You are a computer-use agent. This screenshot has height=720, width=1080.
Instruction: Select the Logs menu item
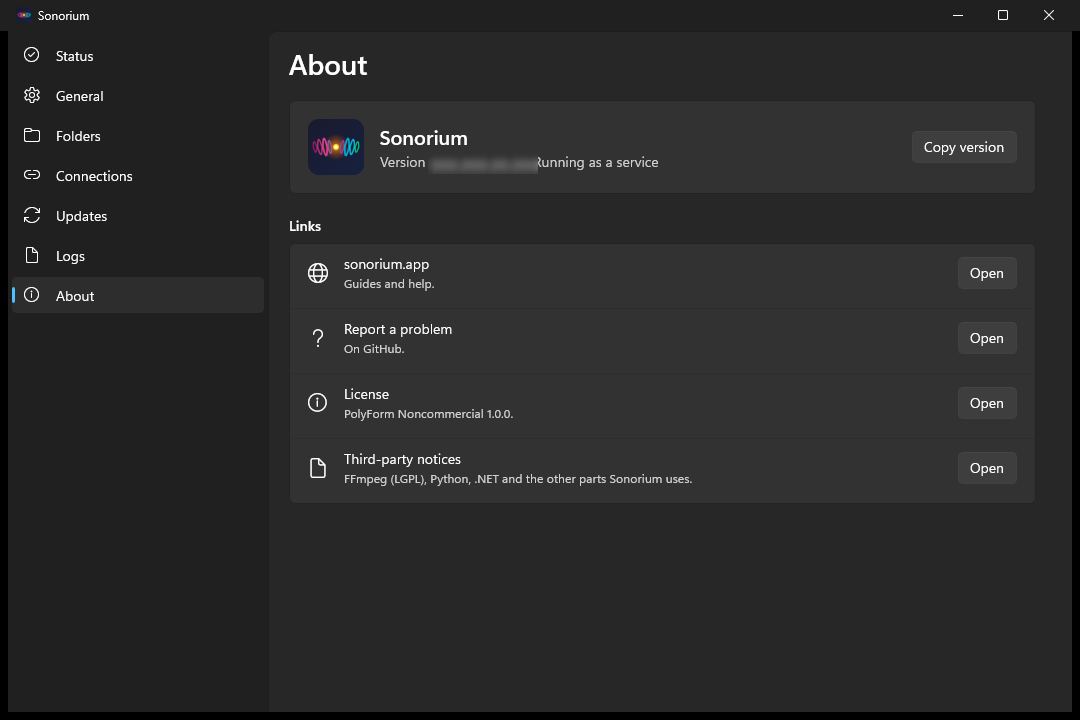tap(138, 256)
